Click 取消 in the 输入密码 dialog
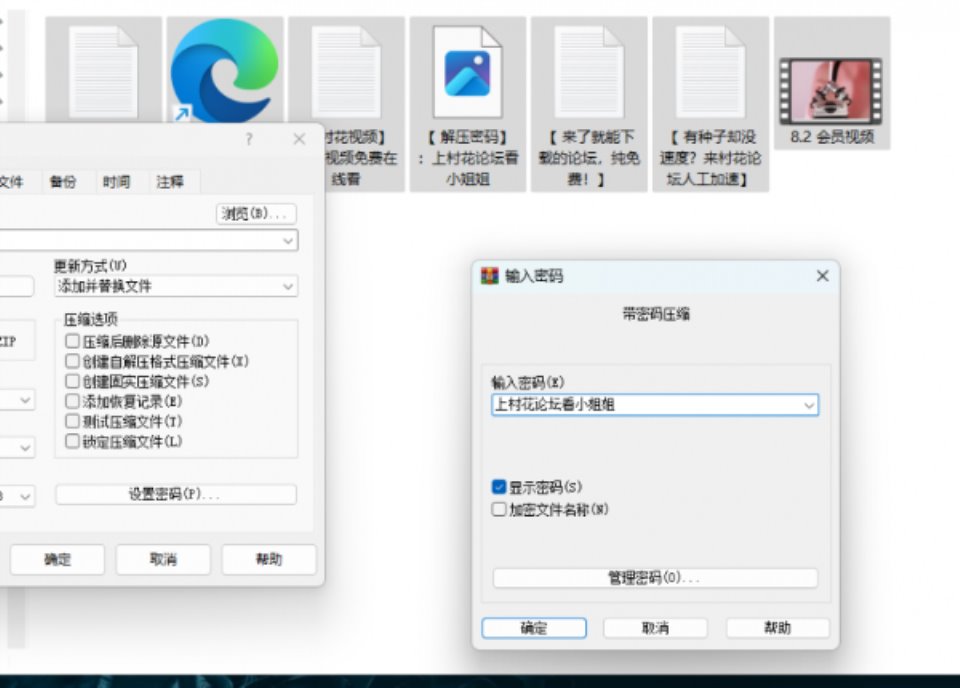960x688 pixels. [x=655, y=628]
